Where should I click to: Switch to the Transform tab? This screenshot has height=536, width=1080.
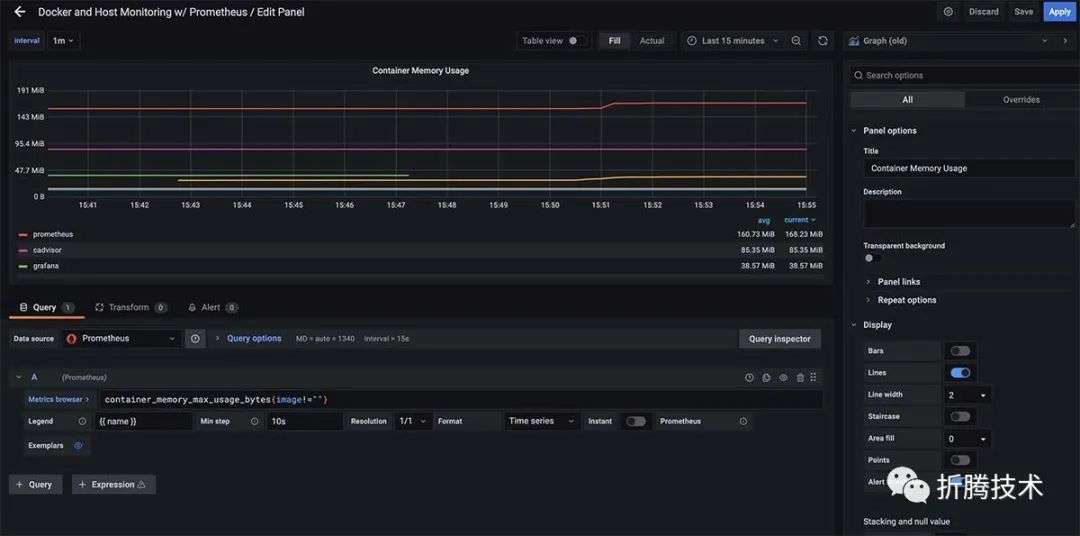click(x=131, y=307)
